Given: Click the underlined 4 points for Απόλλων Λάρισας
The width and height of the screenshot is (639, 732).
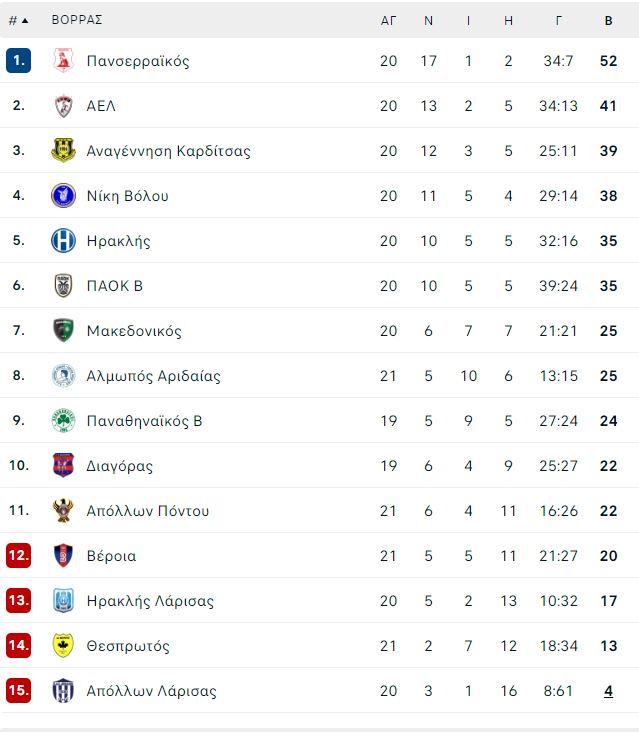Looking at the screenshot, I should tap(608, 690).
